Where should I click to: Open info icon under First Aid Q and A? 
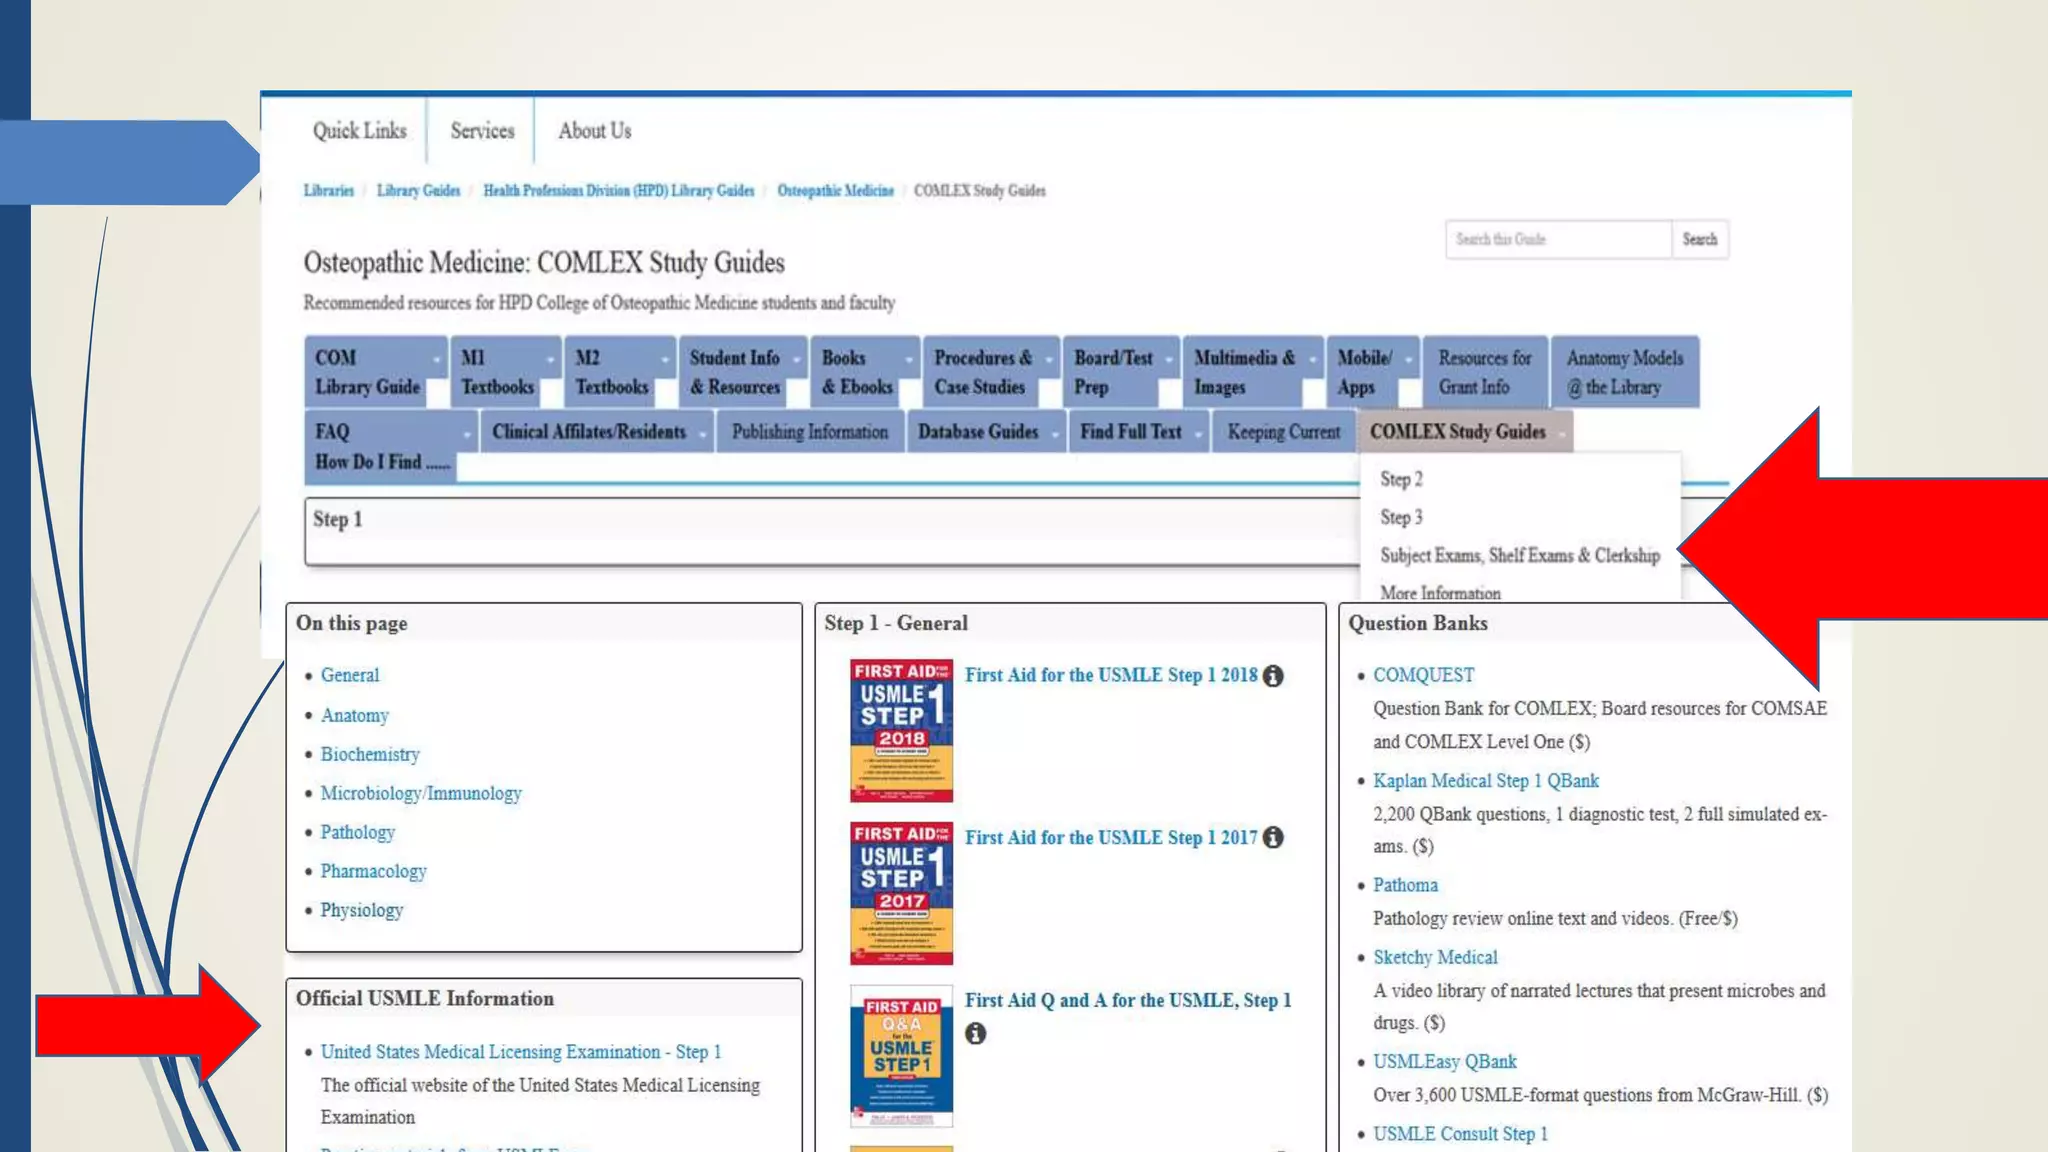[x=976, y=1034]
